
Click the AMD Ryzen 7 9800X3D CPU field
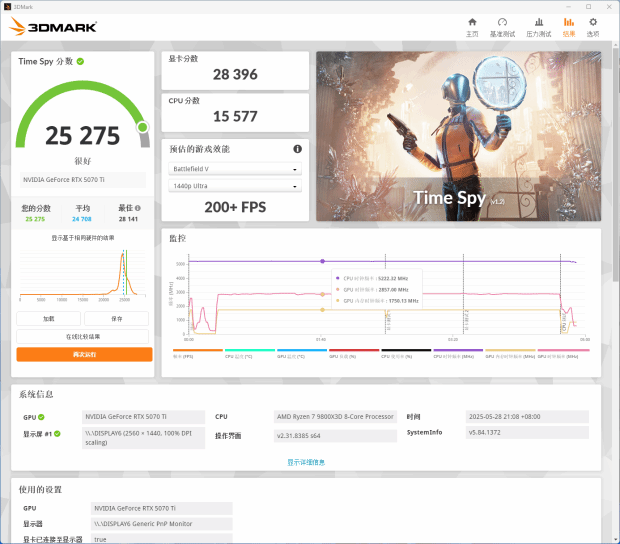(x=335, y=417)
